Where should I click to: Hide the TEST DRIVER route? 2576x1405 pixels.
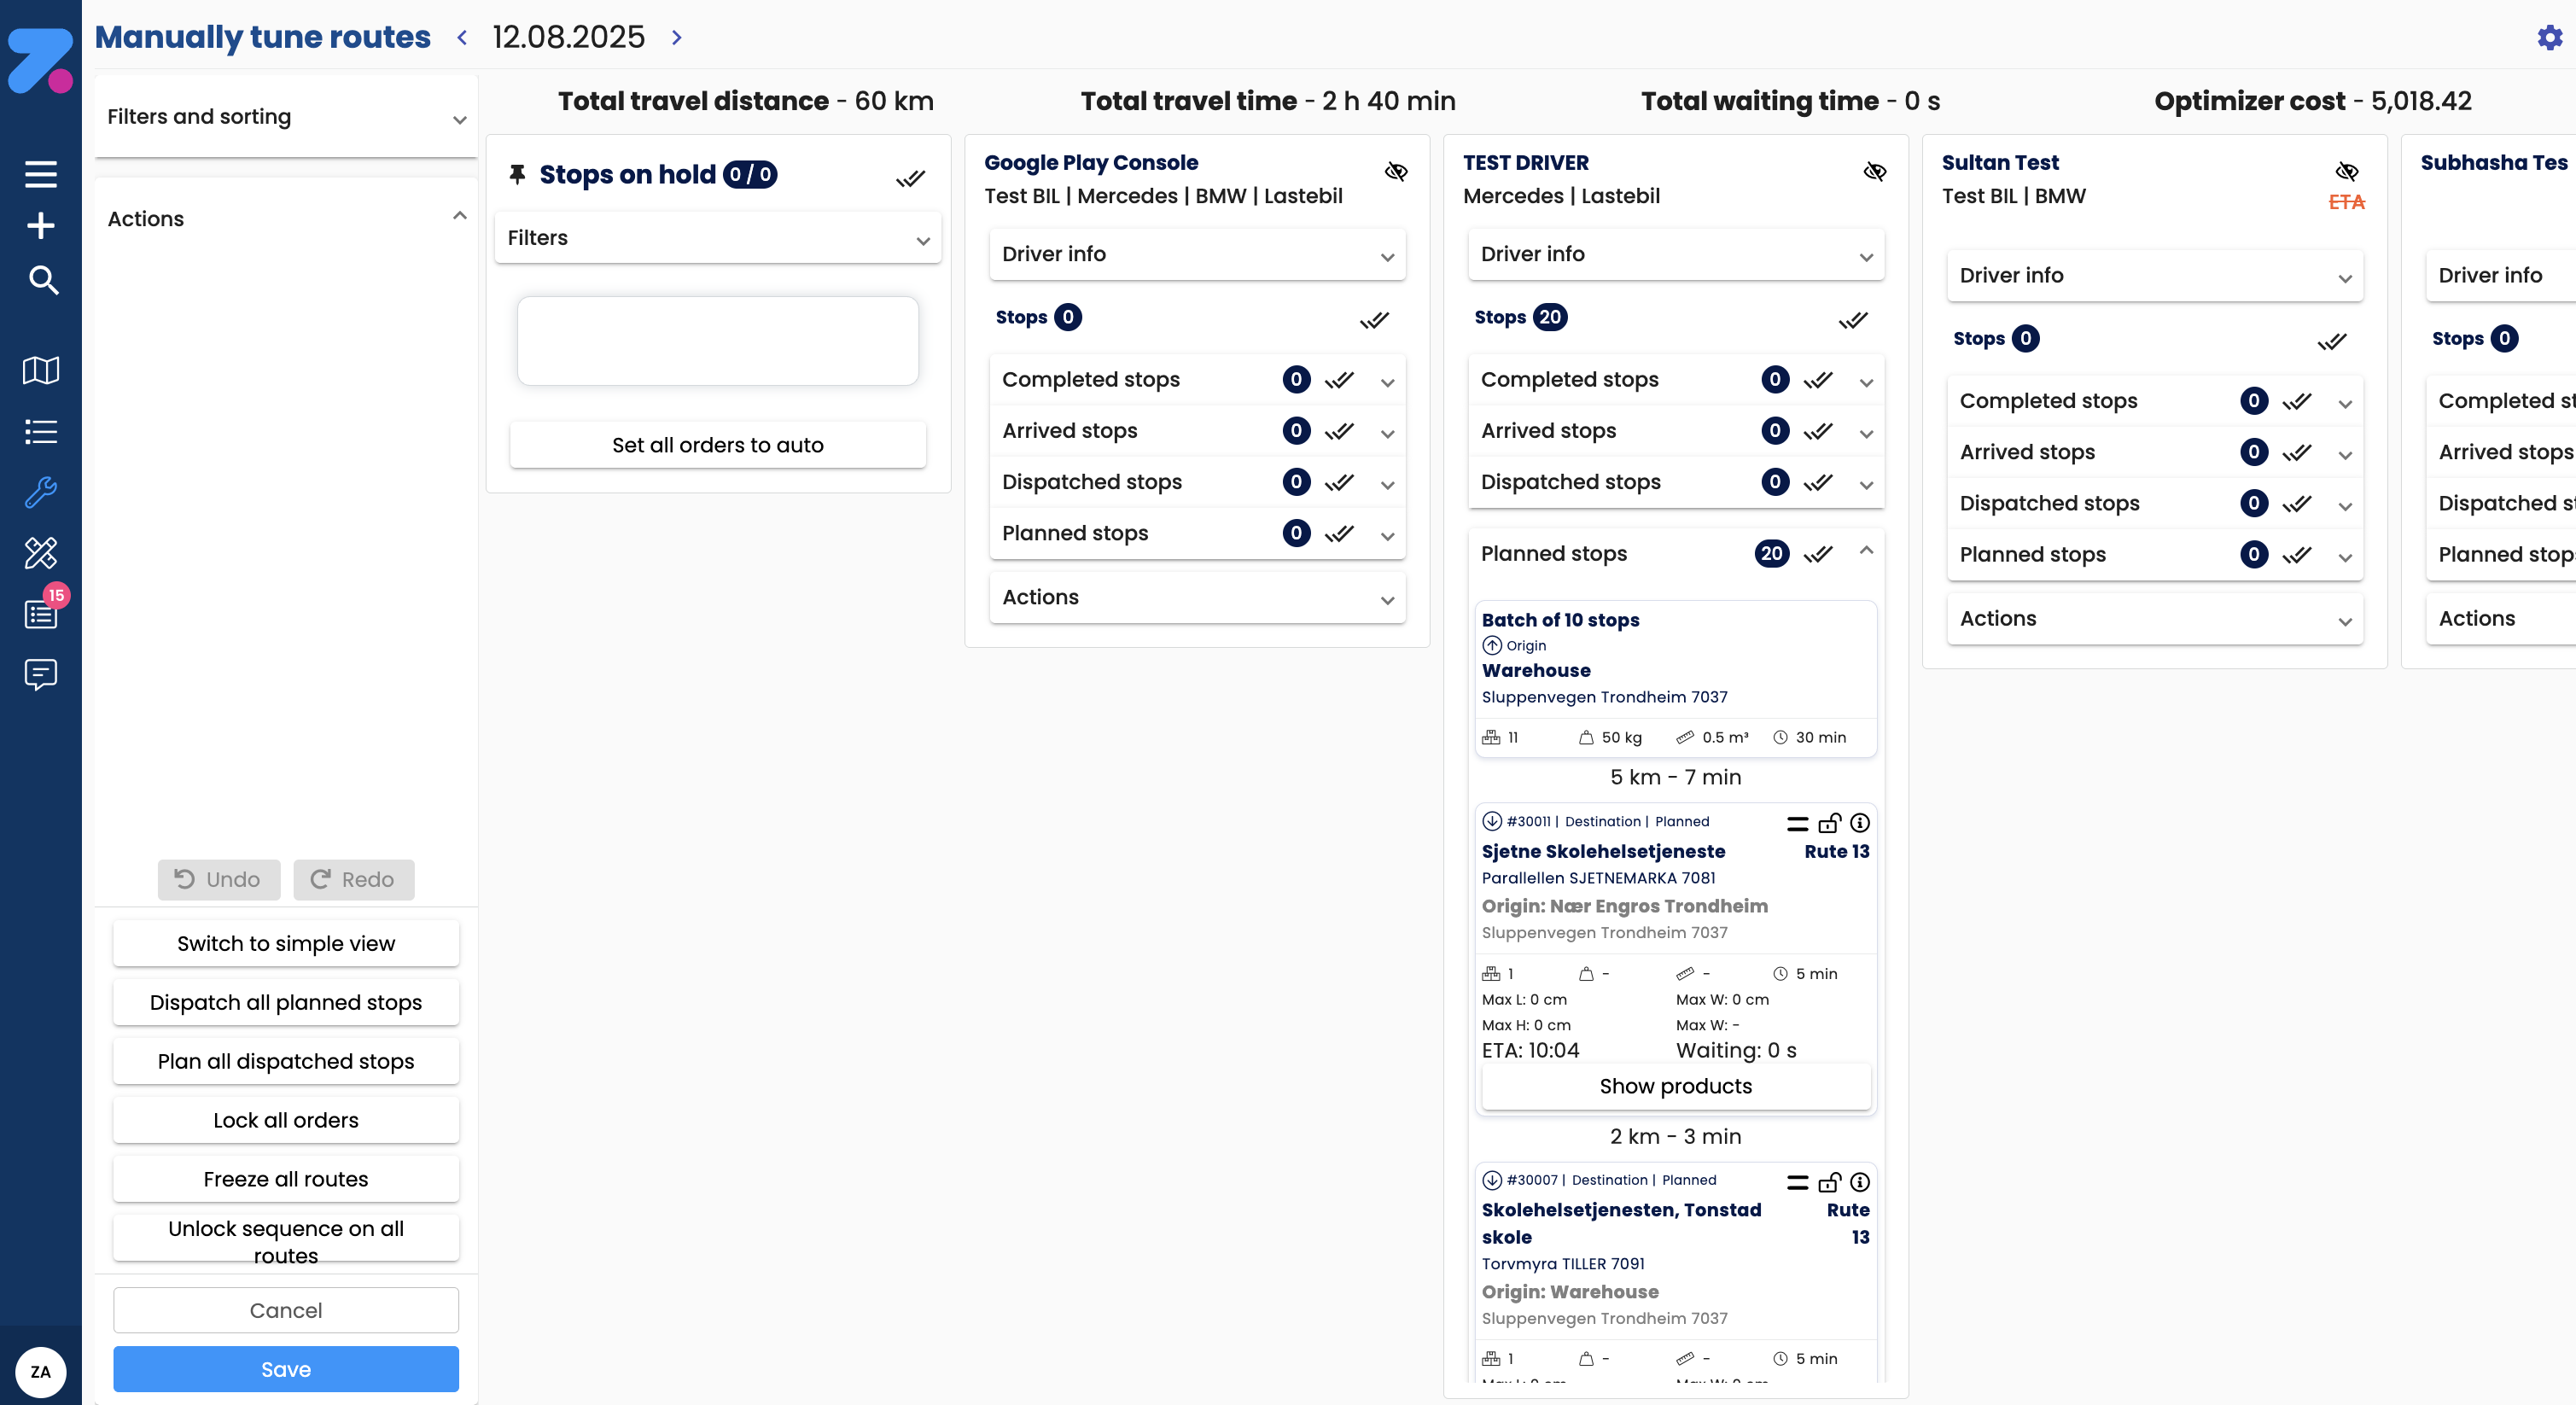point(1874,172)
